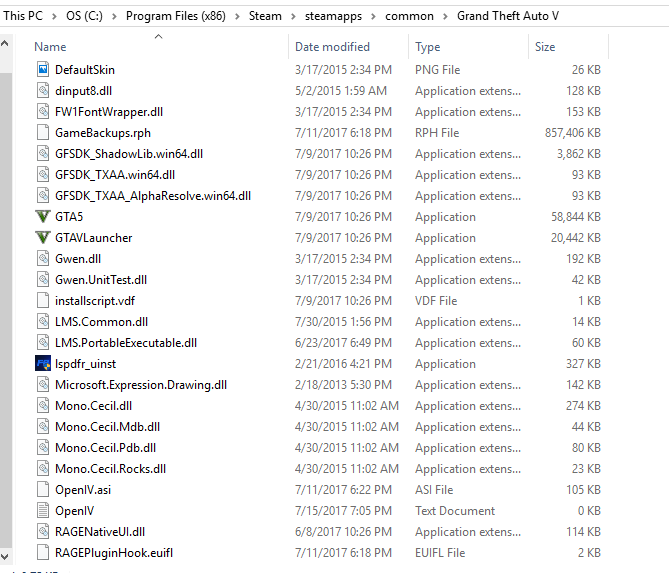669x573 pixels.
Task: Click the scroll up arrow of sidebar scrollbar
Action: pyautogui.click(x=5, y=43)
